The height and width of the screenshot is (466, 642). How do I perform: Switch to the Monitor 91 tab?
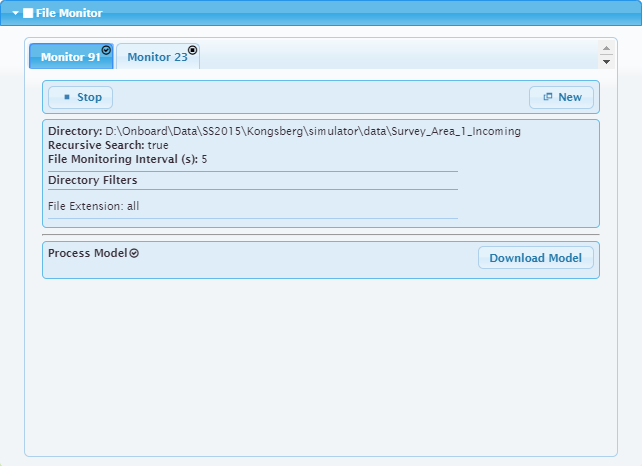pos(68,57)
